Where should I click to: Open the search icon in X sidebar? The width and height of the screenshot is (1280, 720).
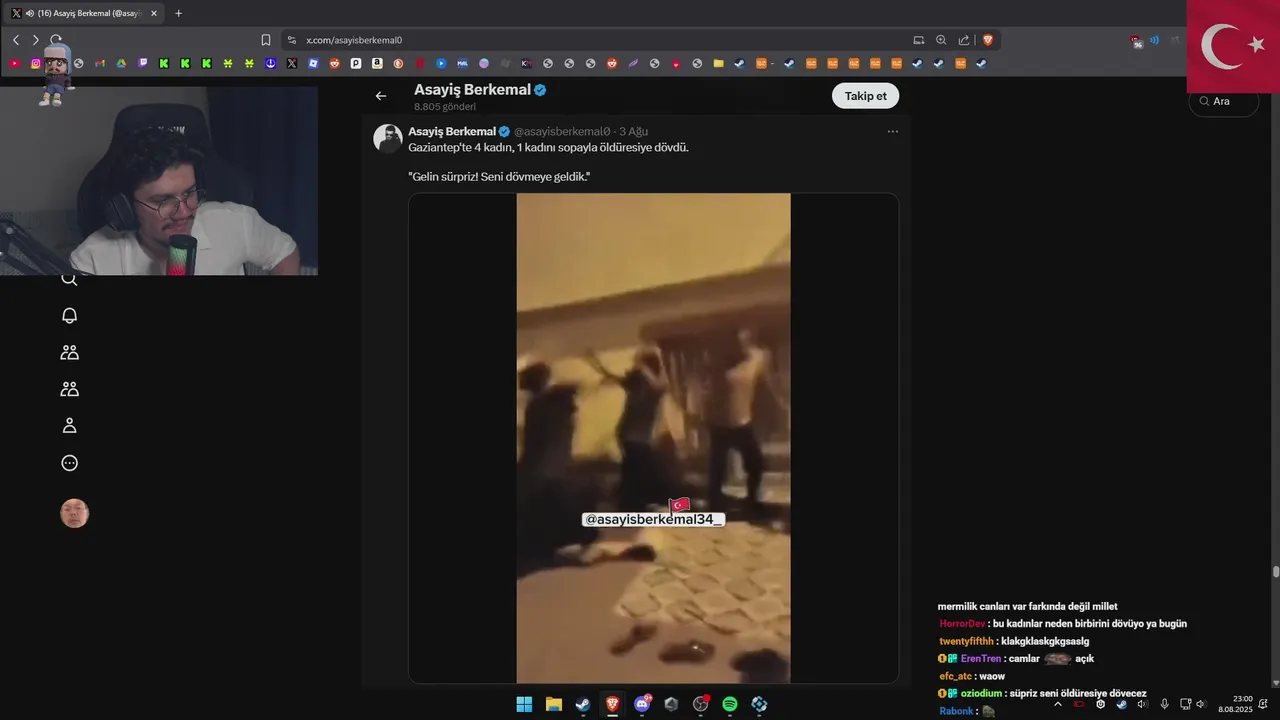tap(69, 279)
